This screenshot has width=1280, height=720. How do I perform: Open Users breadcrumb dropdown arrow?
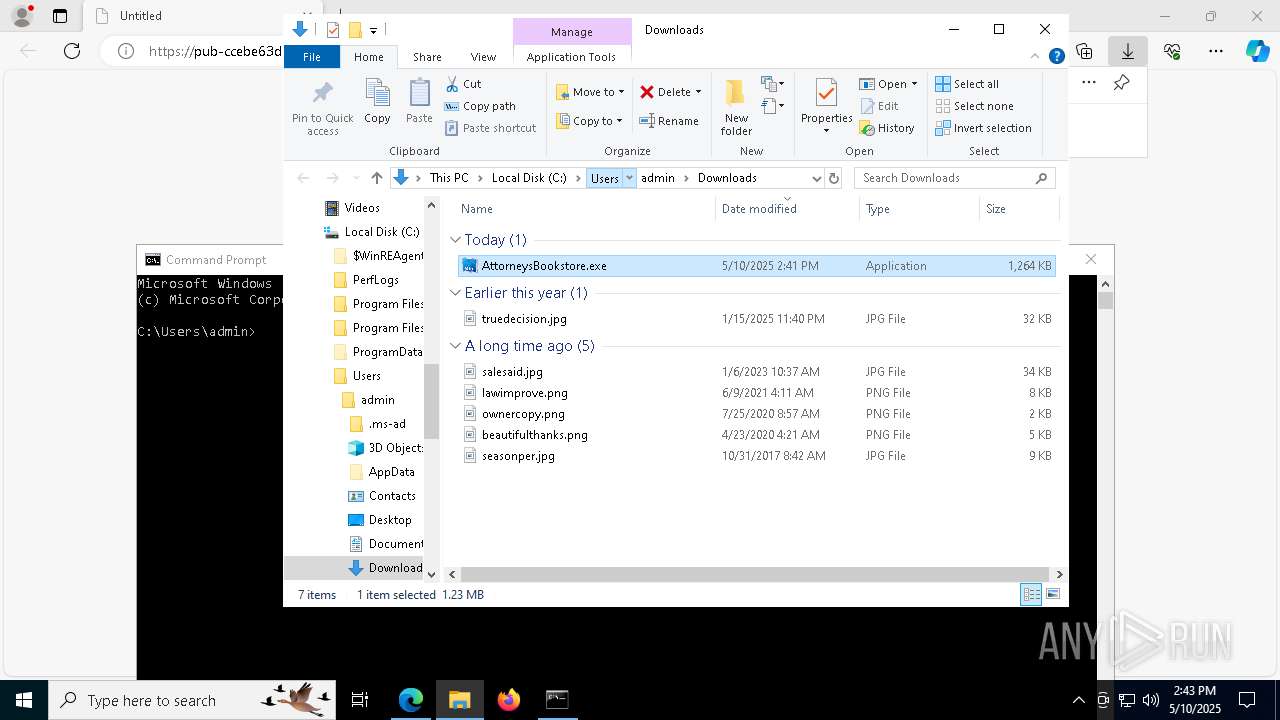(629, 178)
